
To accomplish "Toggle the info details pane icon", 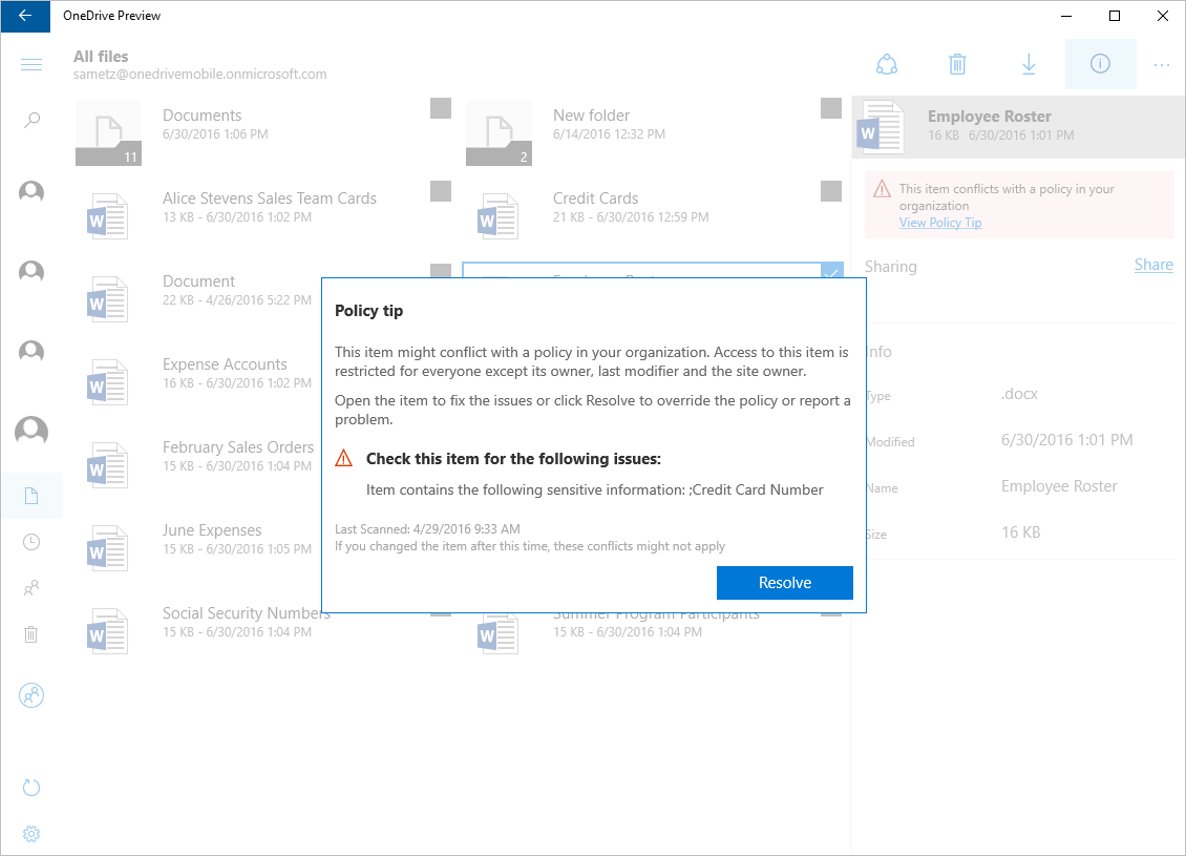I will [x=1100, y=64].
